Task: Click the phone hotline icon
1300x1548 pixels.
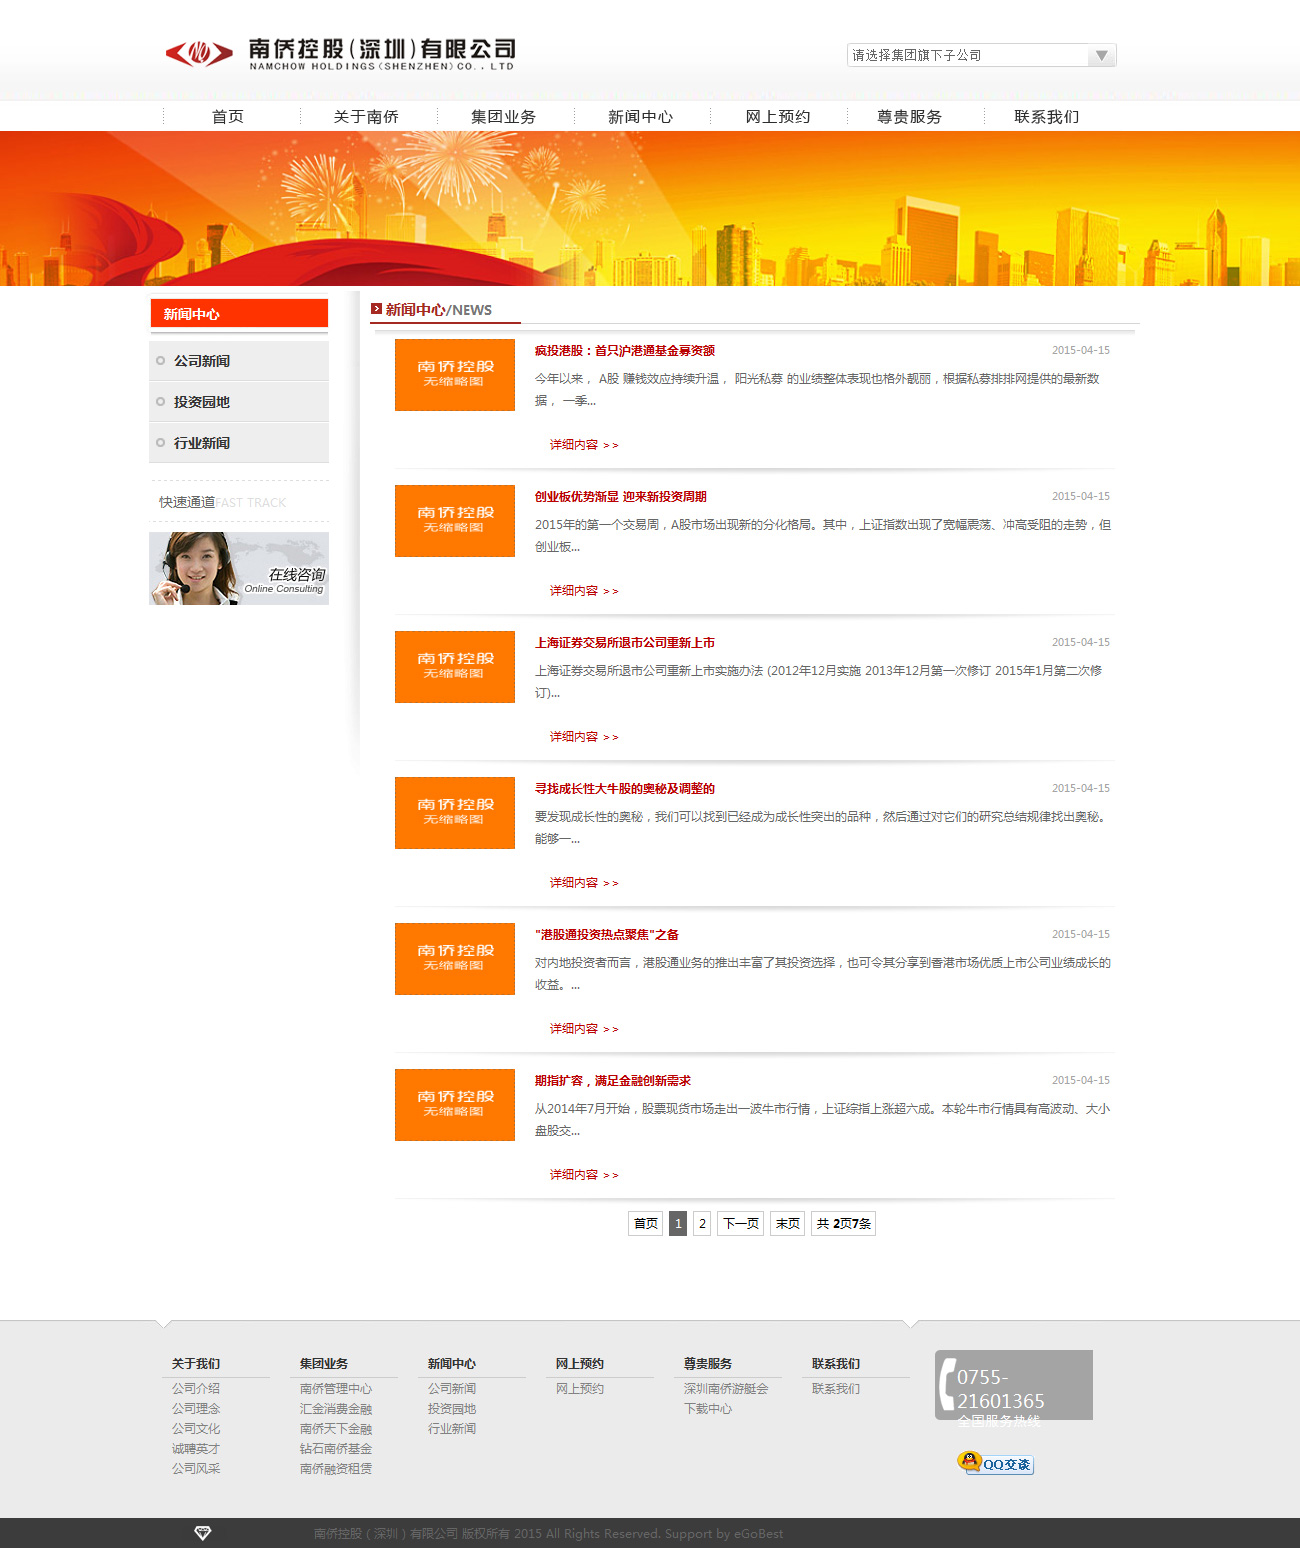Action: 948,1384
